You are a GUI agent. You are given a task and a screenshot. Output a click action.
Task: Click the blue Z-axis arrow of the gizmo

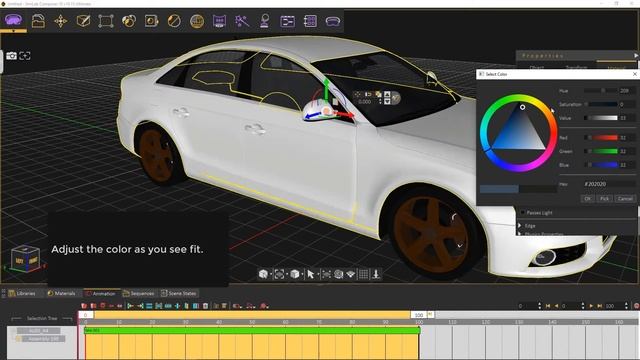pyautogui.click(x=312, y=117)
